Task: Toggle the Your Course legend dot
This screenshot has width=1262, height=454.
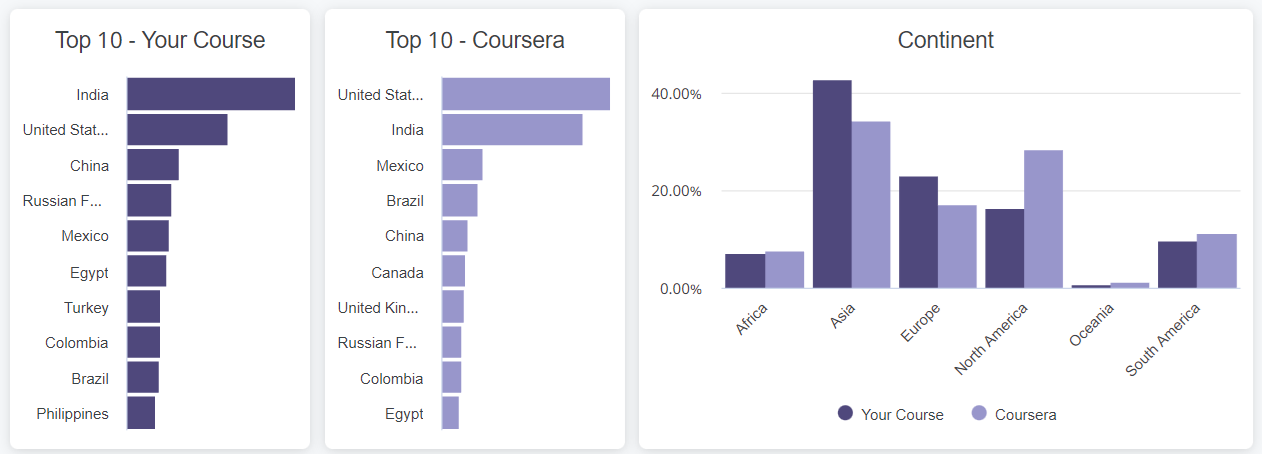Action: 846,413
